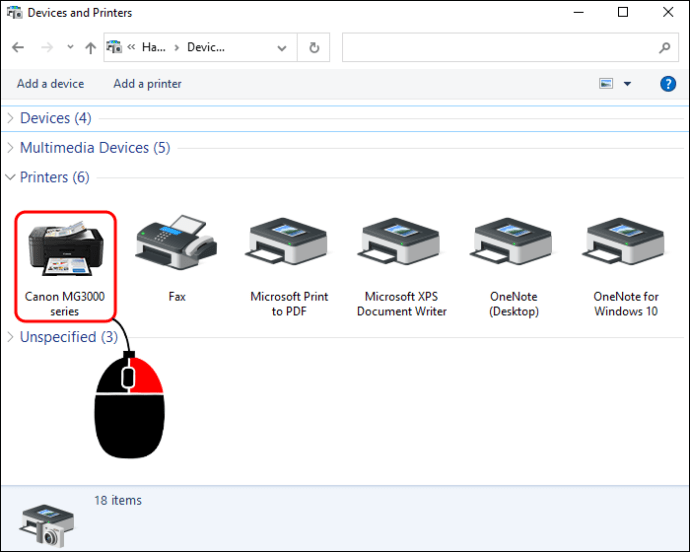Select the Fax device icon
Viewport: 690px width, 552px height.
click(x=177, y=242)
